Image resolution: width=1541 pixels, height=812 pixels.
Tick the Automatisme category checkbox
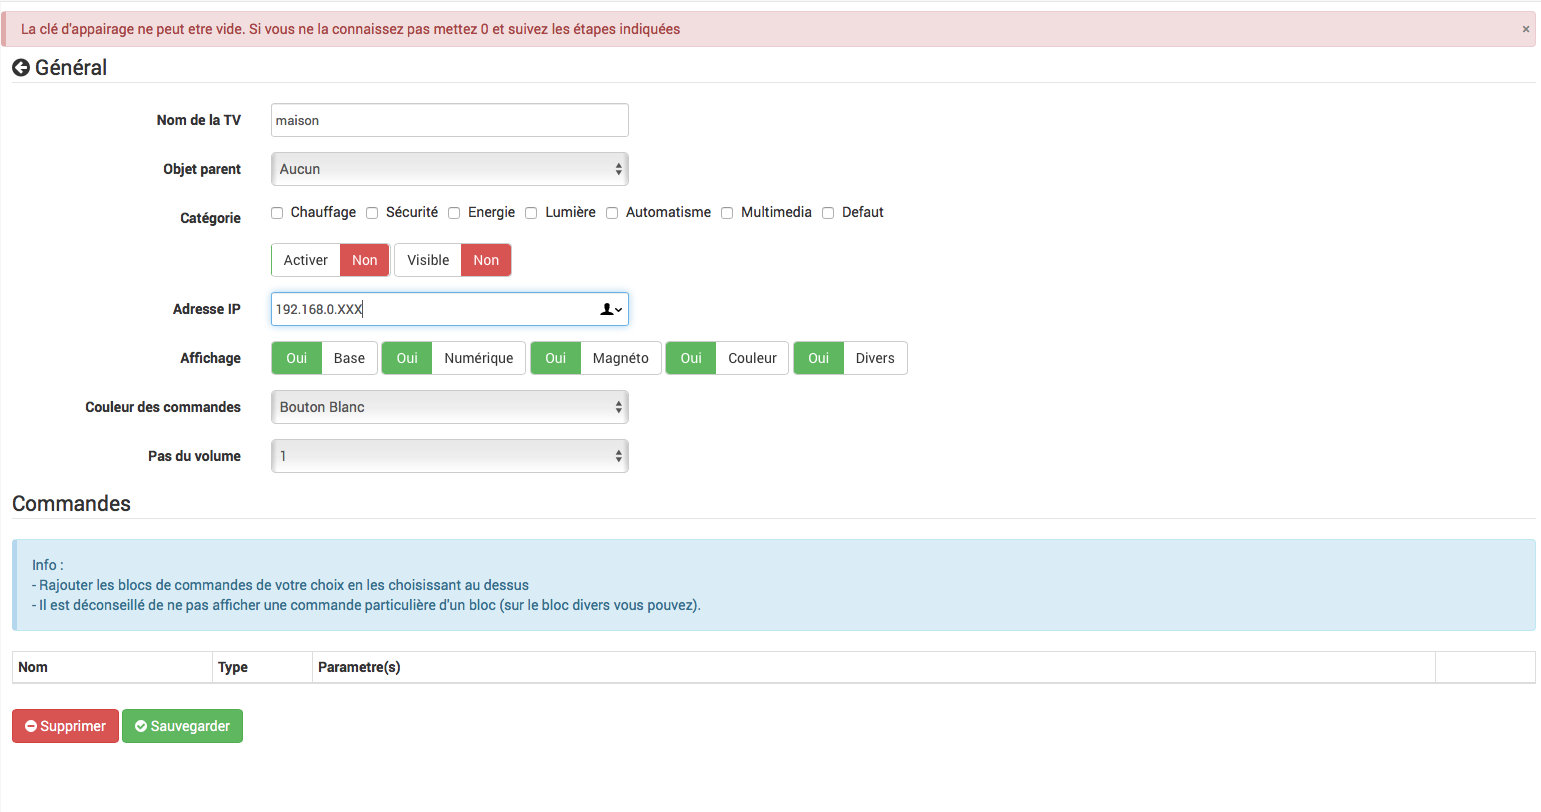612,213
